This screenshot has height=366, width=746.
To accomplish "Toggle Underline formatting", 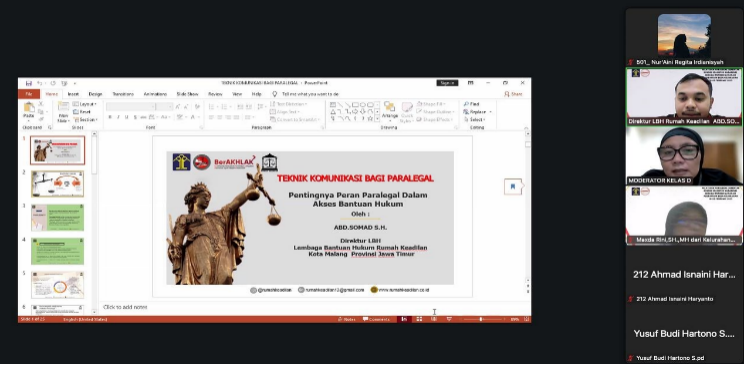I will [127, 117].
